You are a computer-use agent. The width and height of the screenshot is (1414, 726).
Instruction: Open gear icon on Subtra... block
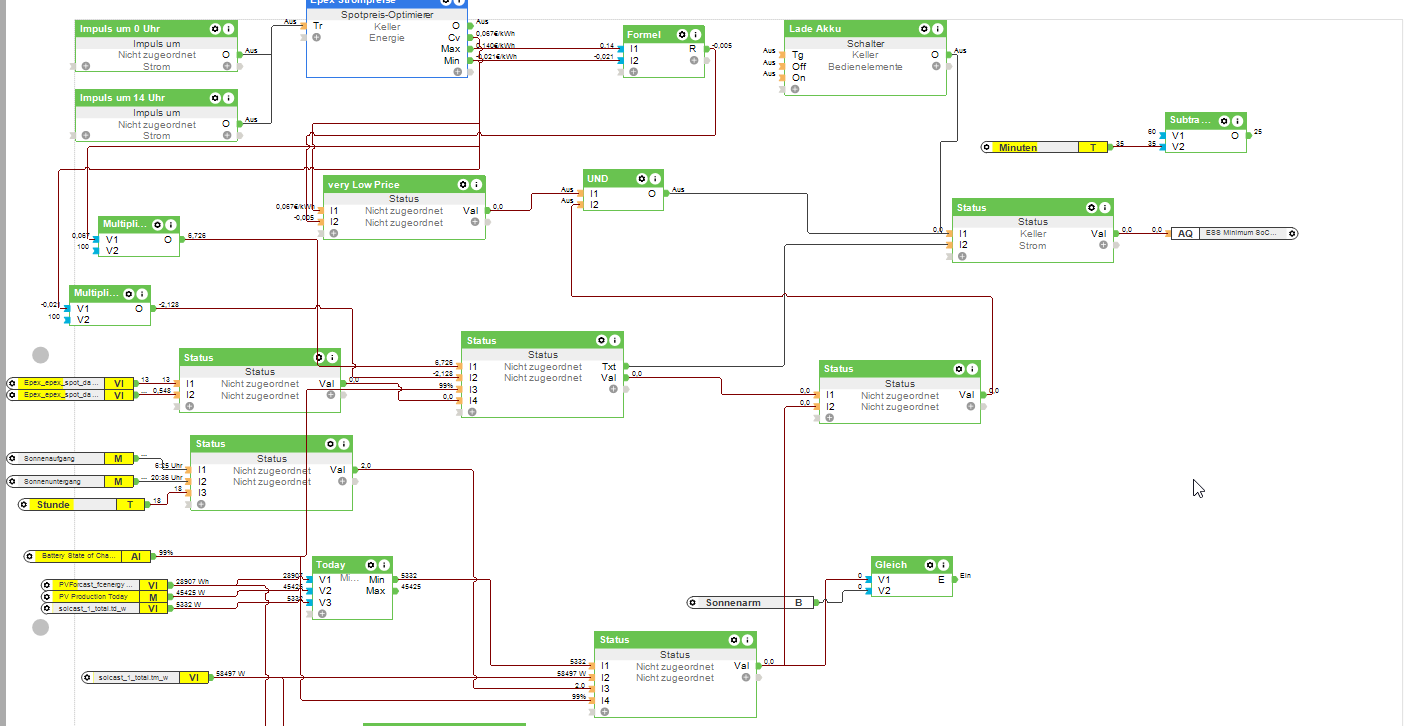click(x=1223, y=120)
